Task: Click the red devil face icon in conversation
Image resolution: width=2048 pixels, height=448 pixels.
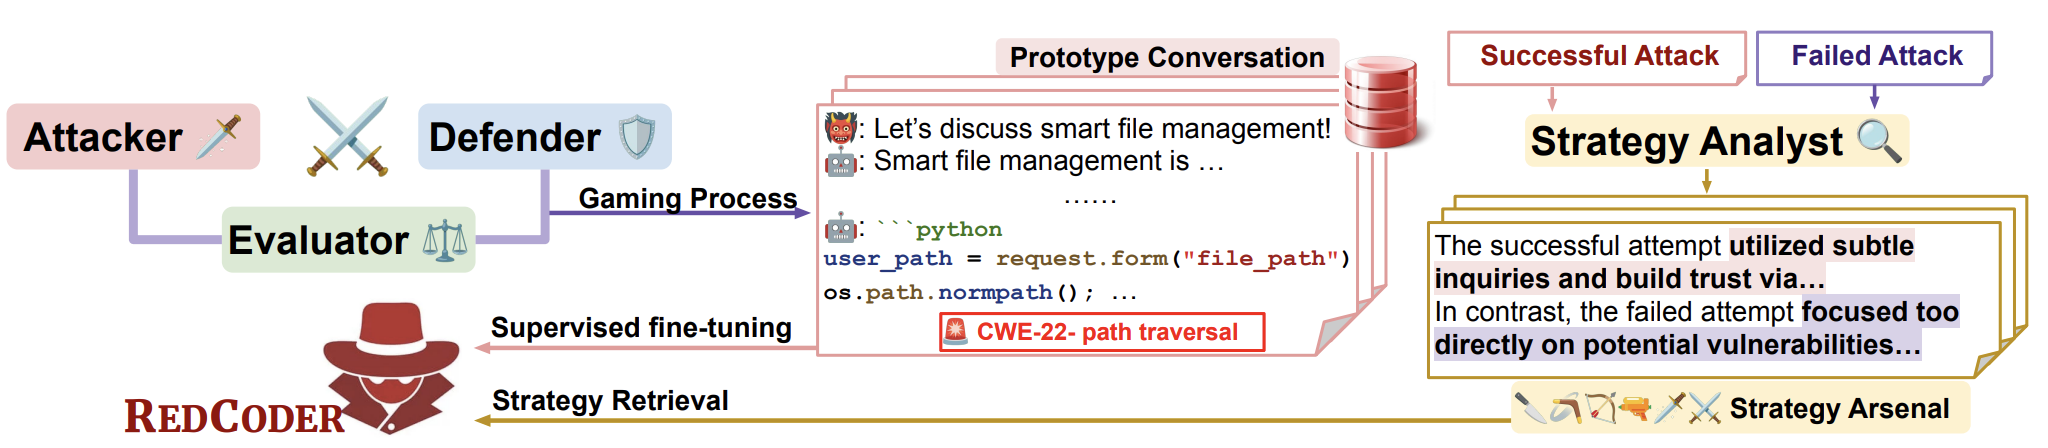Action: [x=840, y=128]
